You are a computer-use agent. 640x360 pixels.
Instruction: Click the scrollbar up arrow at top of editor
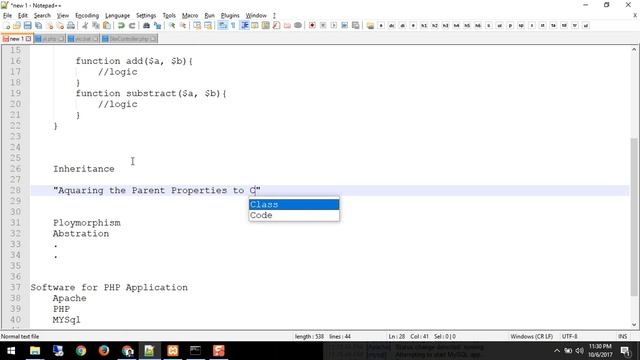(633, 49)
